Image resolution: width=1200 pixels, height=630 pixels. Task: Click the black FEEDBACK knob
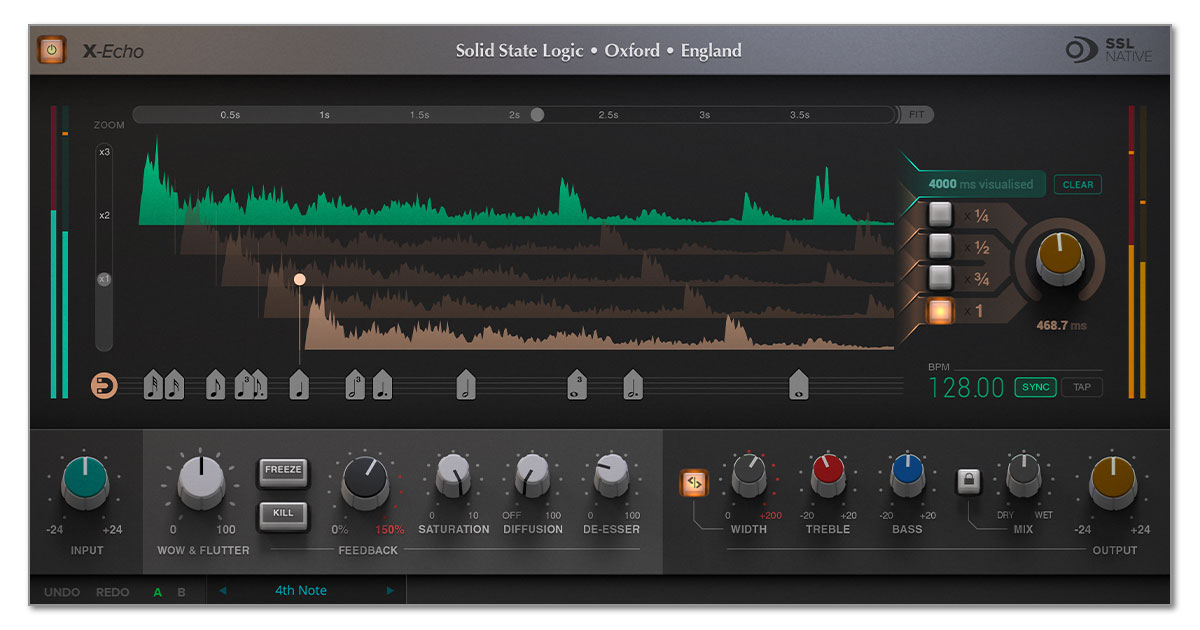coord(365,485)
